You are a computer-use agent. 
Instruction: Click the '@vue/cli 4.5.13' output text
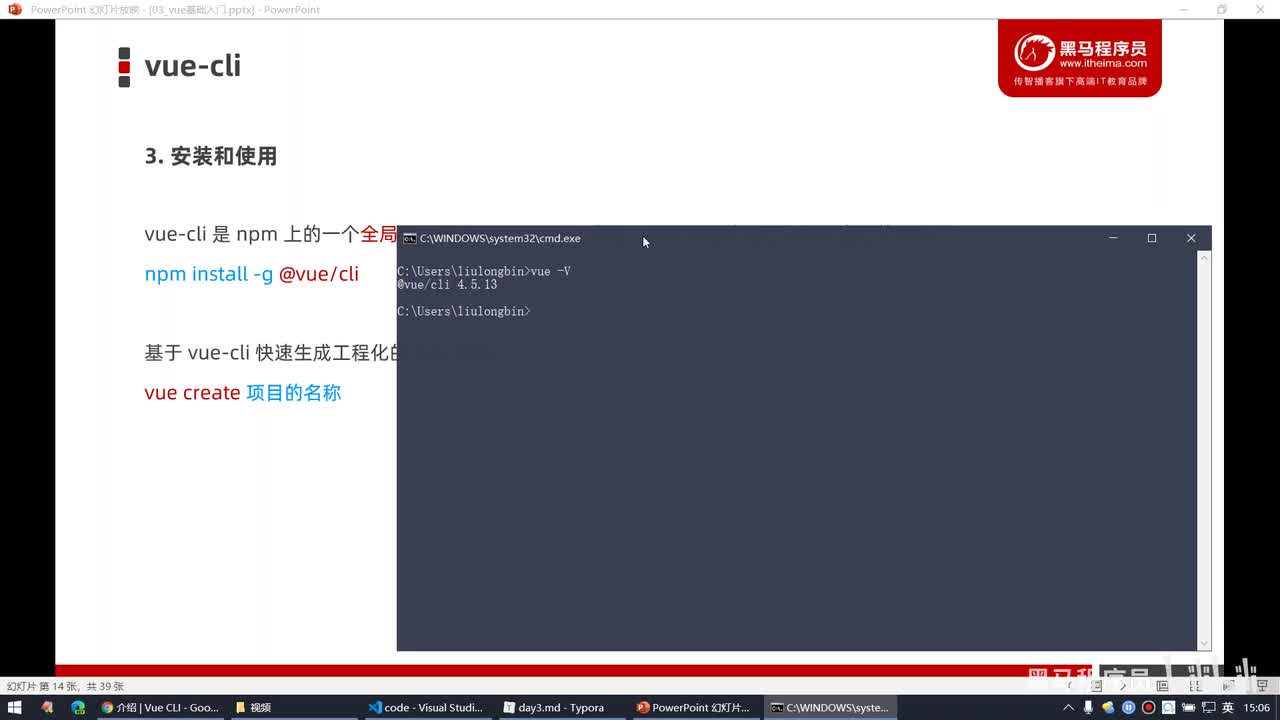point(447,285)
